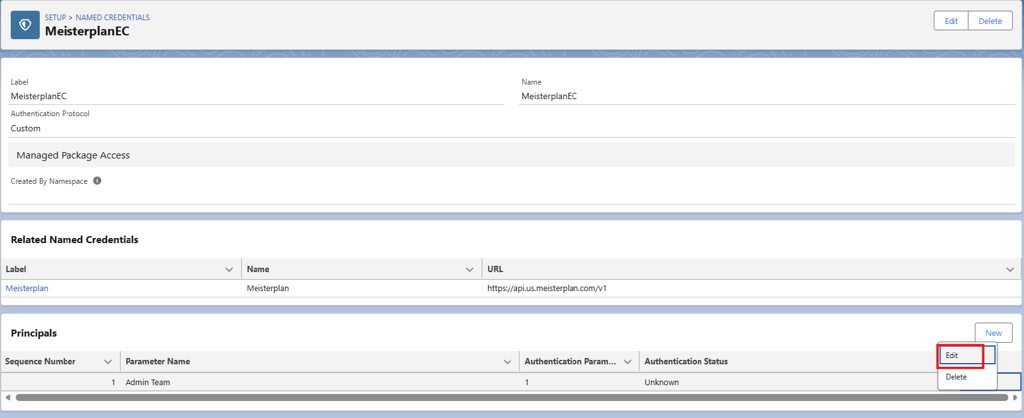This screenshot has height=418, width=1024.
Task: Go to the NAMED CREDENTIALS breadcrumb
Action: click(113, 18)
